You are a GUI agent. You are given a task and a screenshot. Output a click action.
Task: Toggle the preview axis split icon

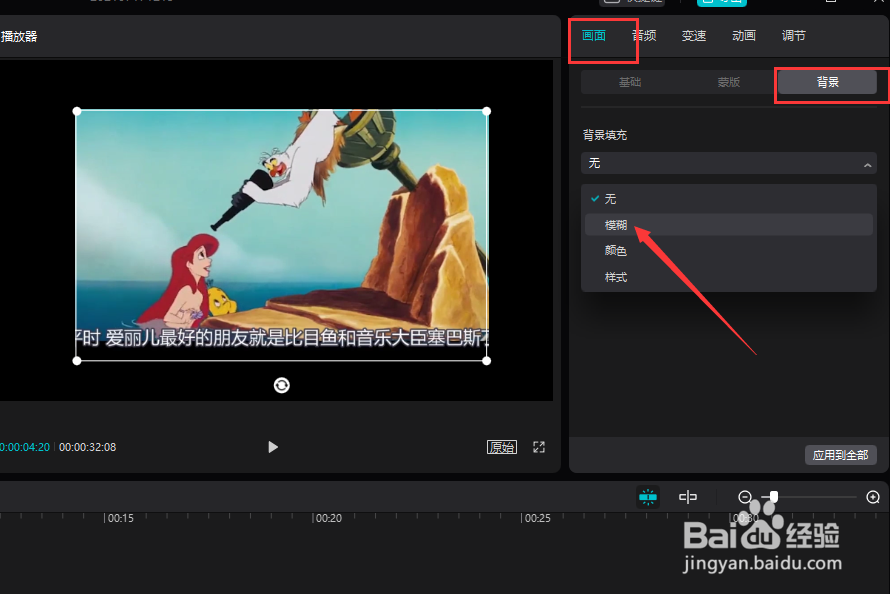tap(688, 498)
